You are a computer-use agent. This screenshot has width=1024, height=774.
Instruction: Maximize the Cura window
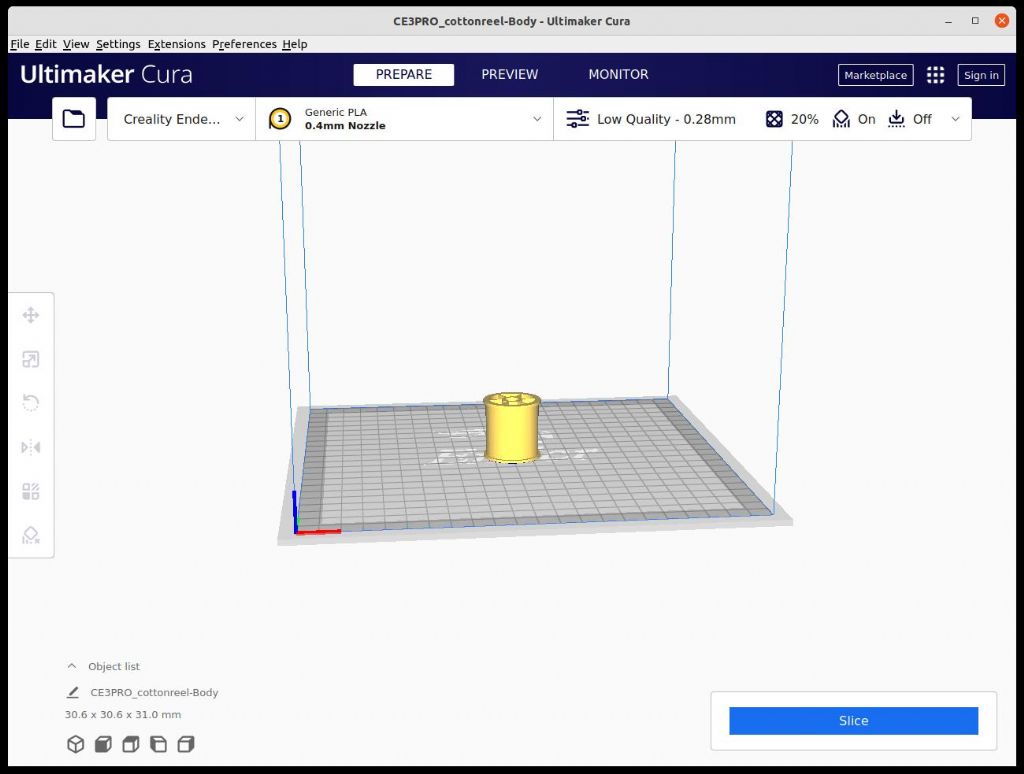click(975, 21)
